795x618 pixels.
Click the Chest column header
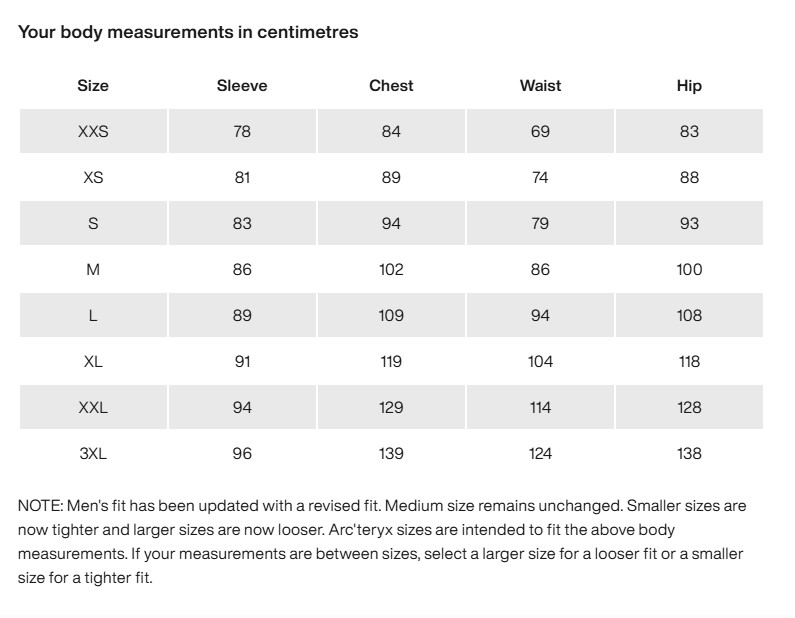(x=391, y=85)
